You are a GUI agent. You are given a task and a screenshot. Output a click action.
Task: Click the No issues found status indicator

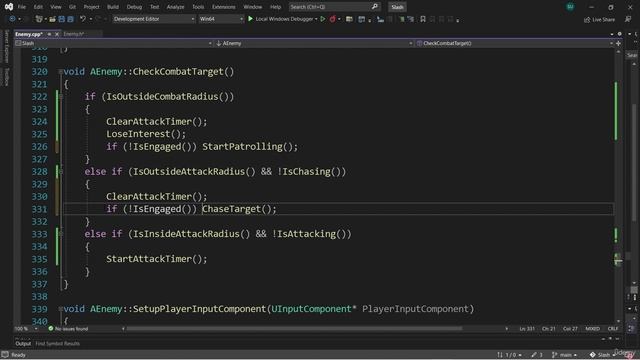click(x=68, y=329)
